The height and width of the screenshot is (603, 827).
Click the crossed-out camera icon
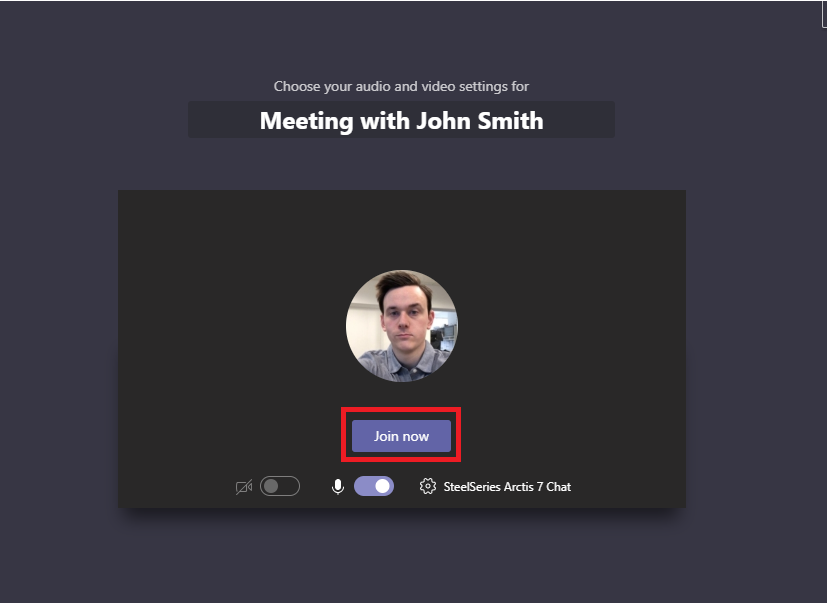(x=244, y=486)
